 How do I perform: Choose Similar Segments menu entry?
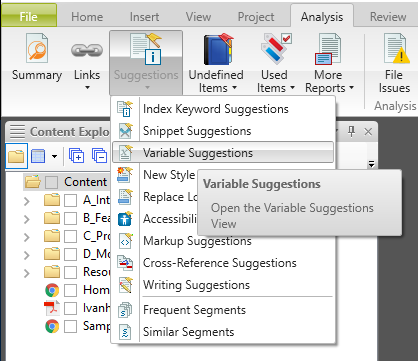[x=223, y=332]
